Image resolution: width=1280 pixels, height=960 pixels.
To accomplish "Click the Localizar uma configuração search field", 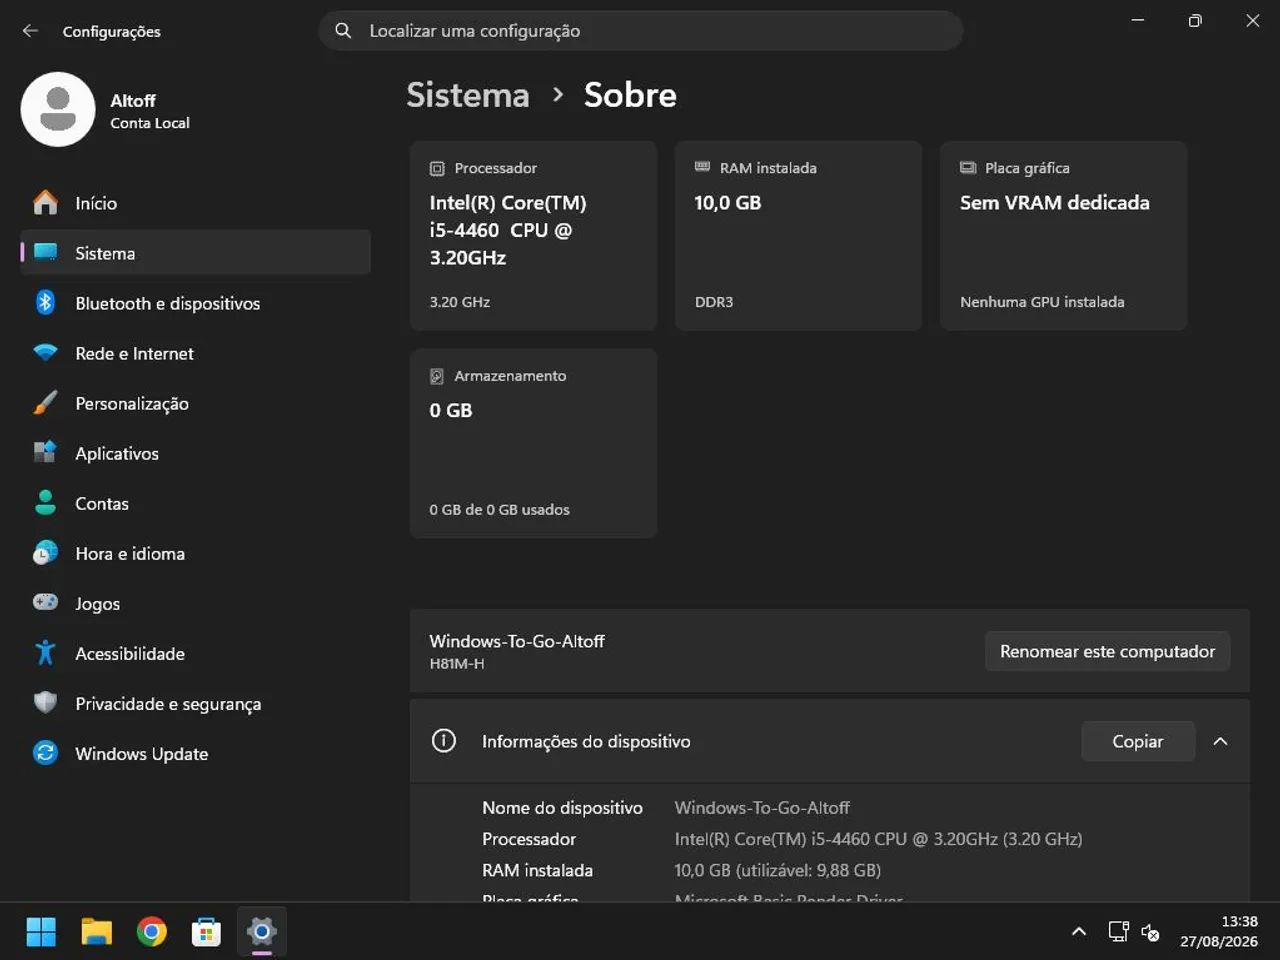I will tap(641, 31).
